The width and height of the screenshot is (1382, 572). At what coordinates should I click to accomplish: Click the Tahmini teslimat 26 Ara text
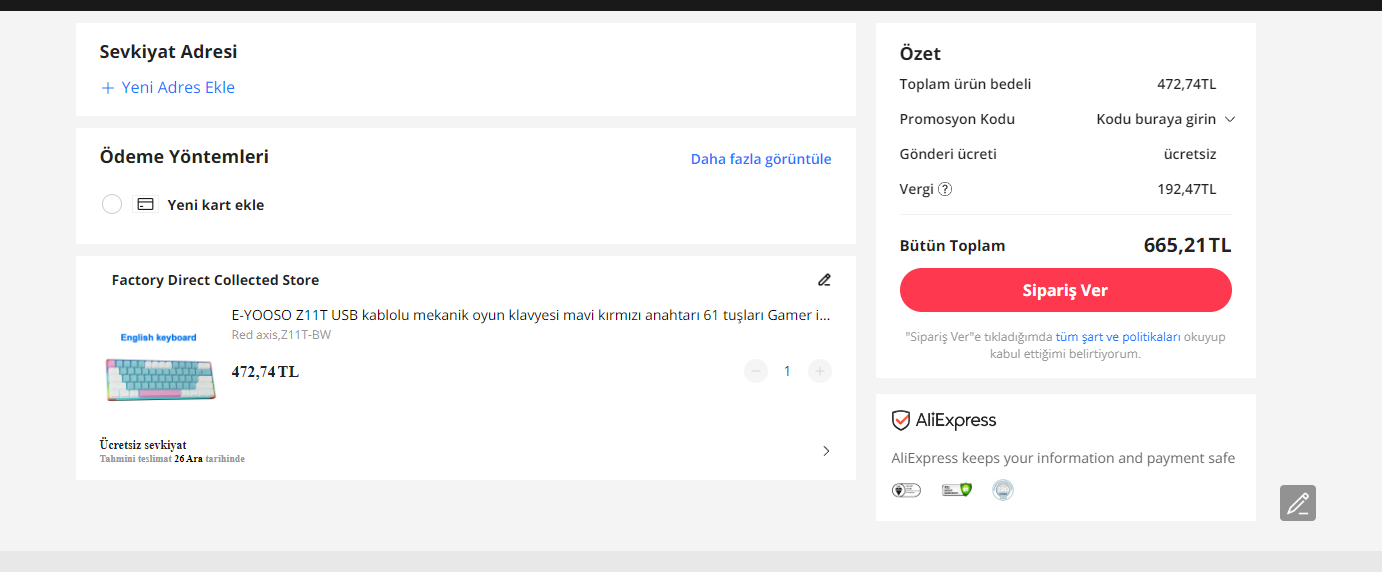[172, 459]
